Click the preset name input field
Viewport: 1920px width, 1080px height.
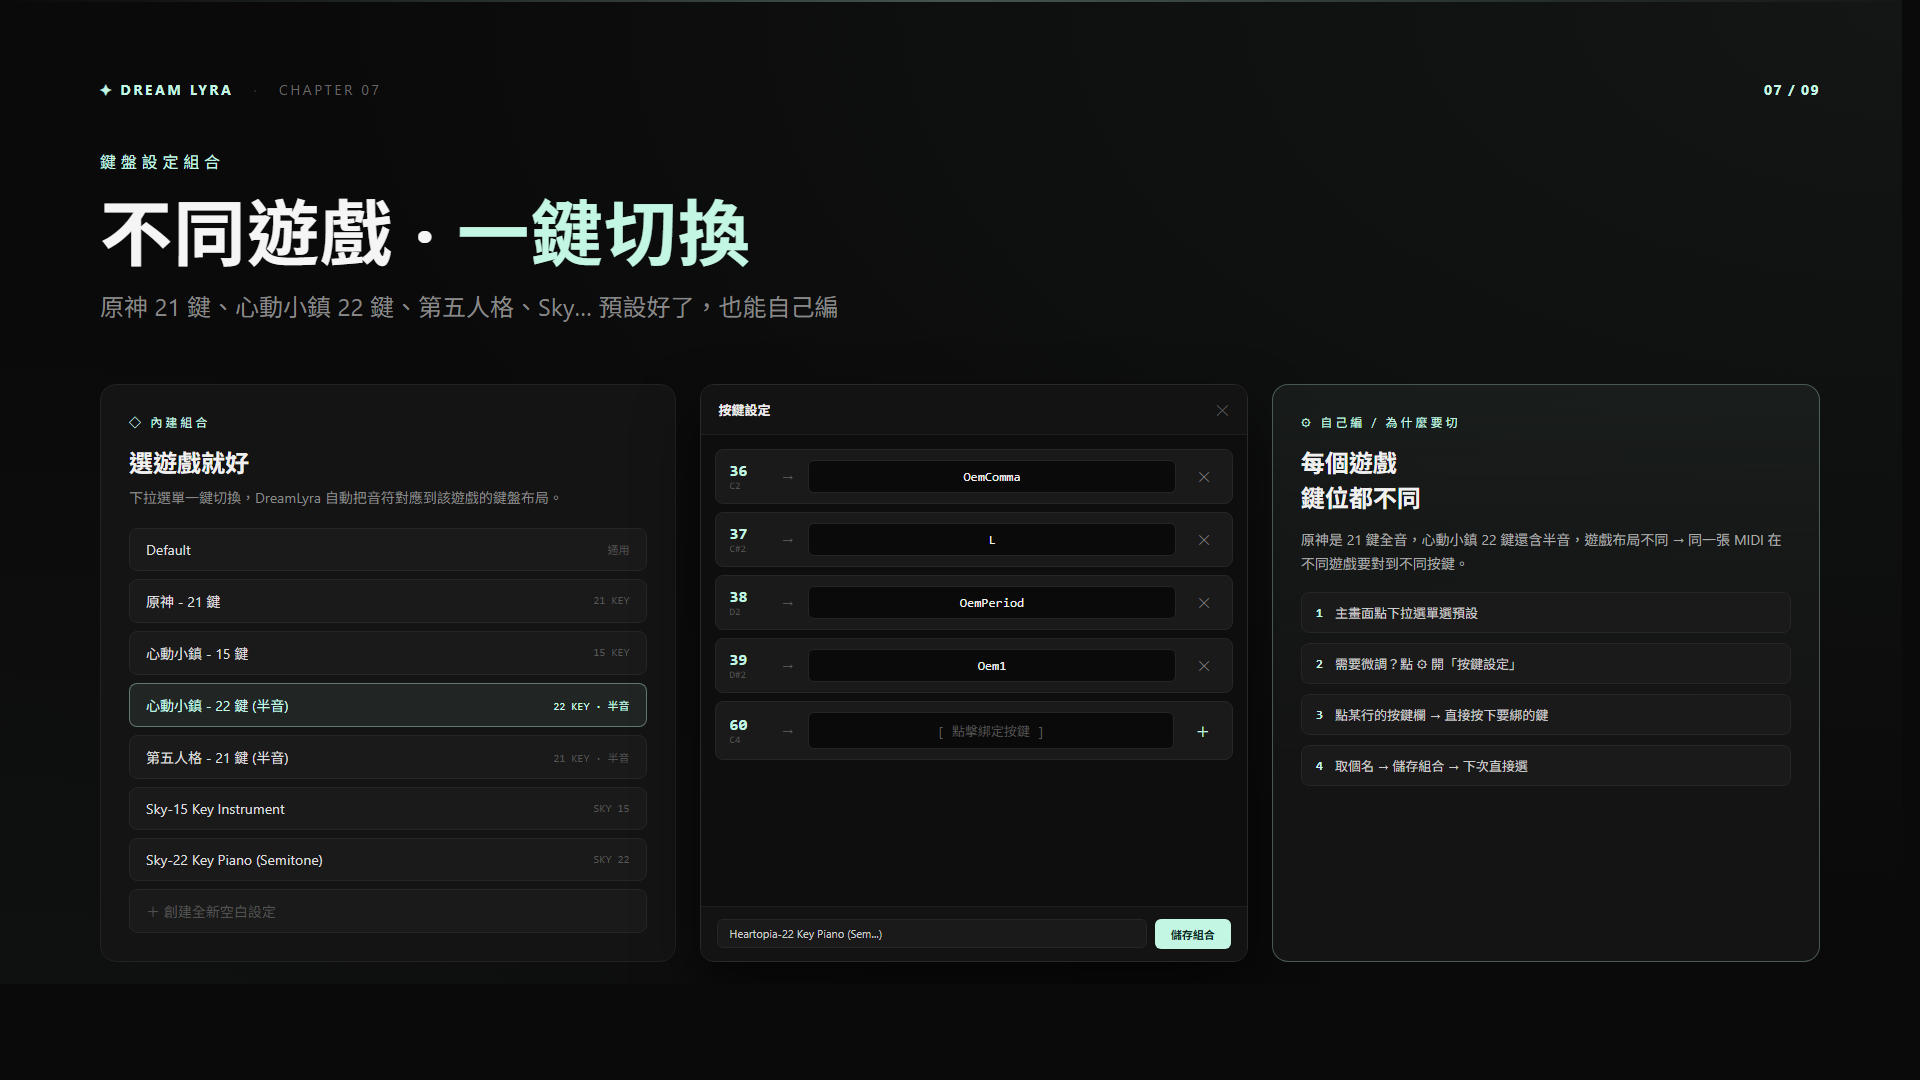click(930, 934)
